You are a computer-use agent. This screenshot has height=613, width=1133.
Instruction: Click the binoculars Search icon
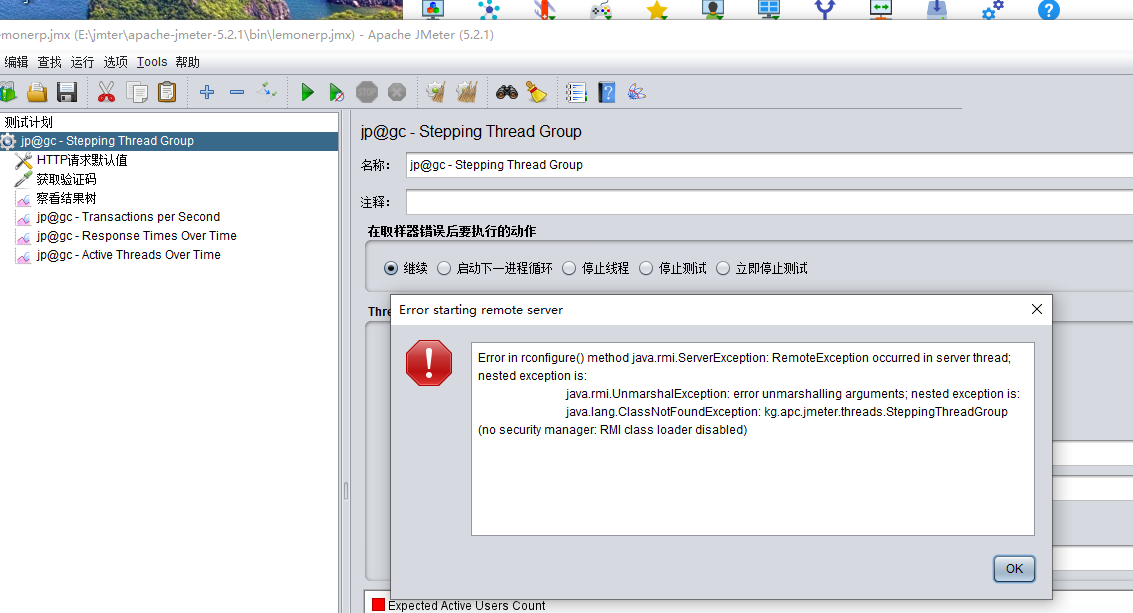point(507,93)
